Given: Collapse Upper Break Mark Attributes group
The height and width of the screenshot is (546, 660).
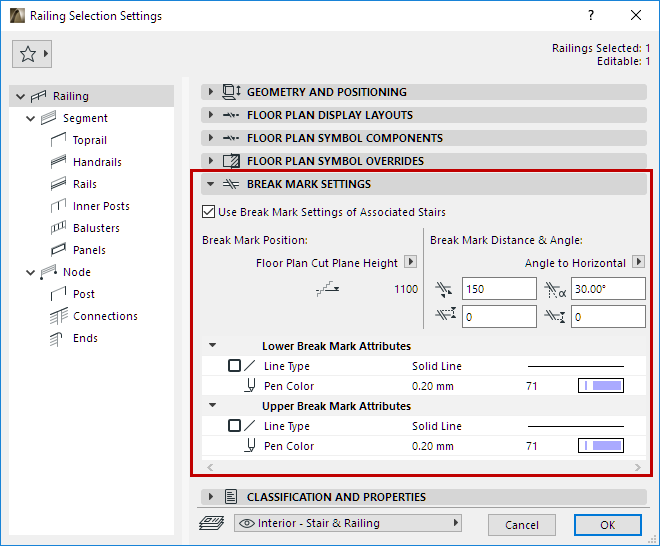Looking at the screenshot, I should (x=213, y=405).
